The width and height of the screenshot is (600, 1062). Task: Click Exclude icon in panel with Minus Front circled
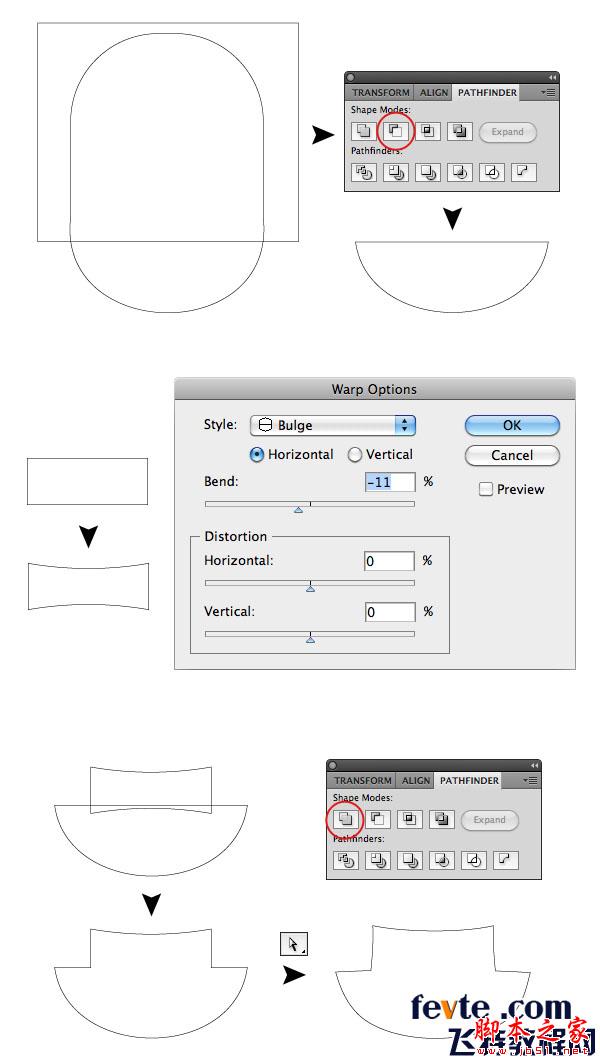point(460,131)
